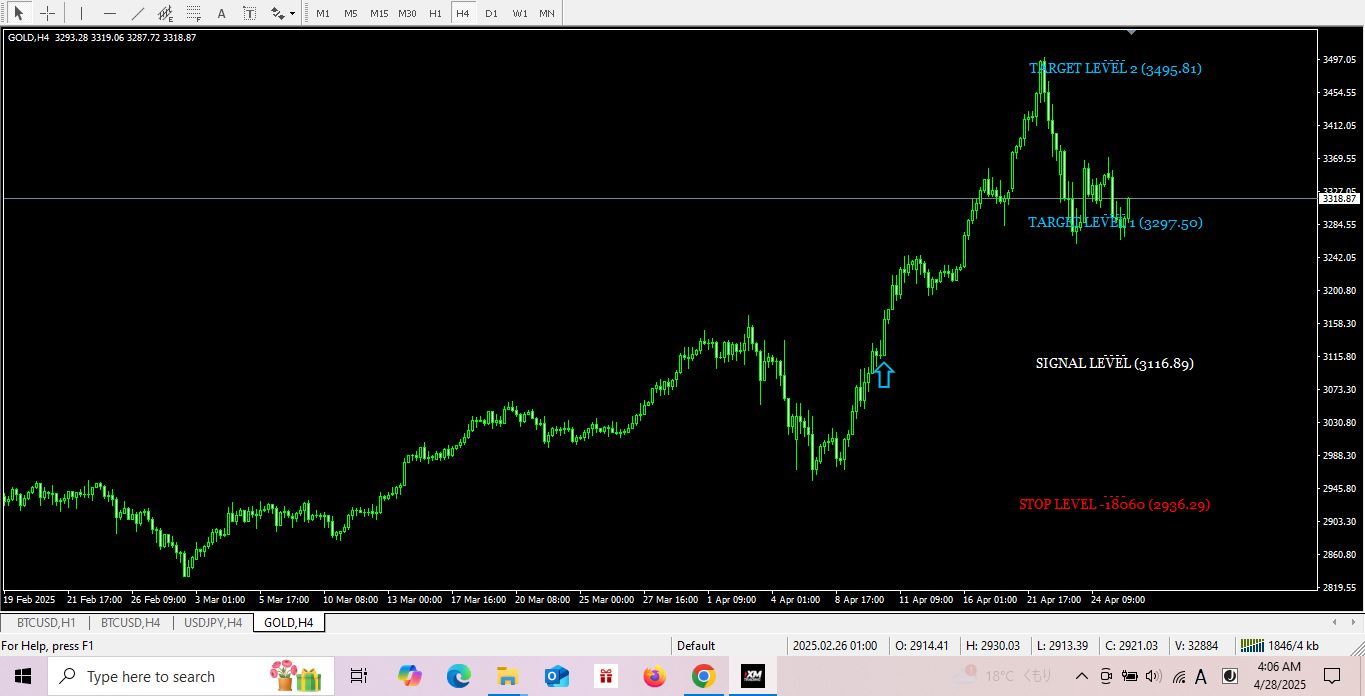Switch chart to D1 timeframe
1365x696 pixels.
point(491,14)
